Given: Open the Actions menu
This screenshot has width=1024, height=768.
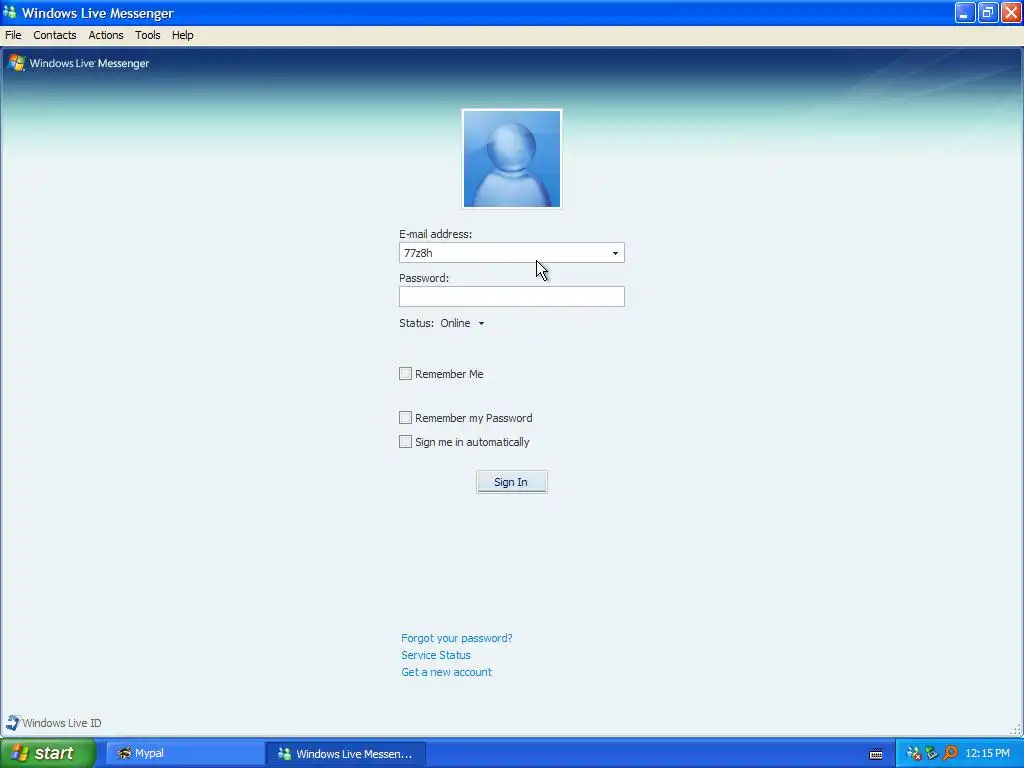Looking at the screenshot, I should tap(106, 35).
